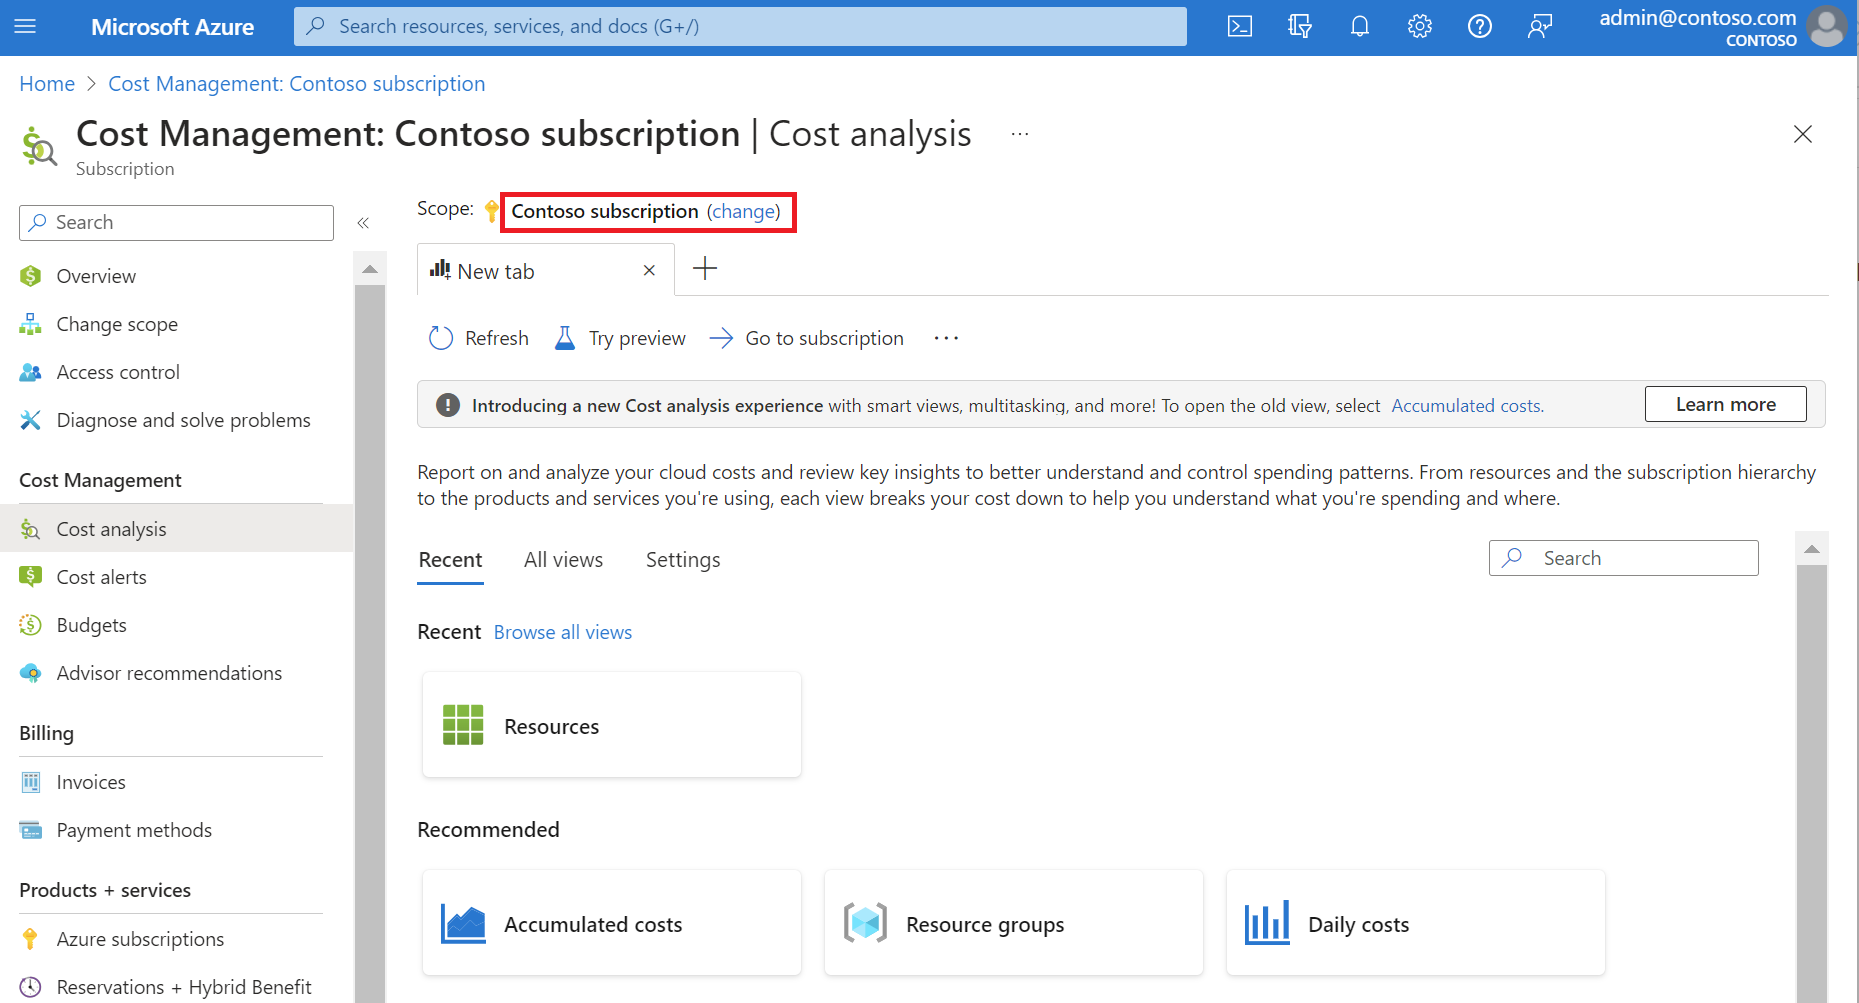The image size is (1859, 1003).
Task: Open the notifications bell
Action: [1360, 27]
